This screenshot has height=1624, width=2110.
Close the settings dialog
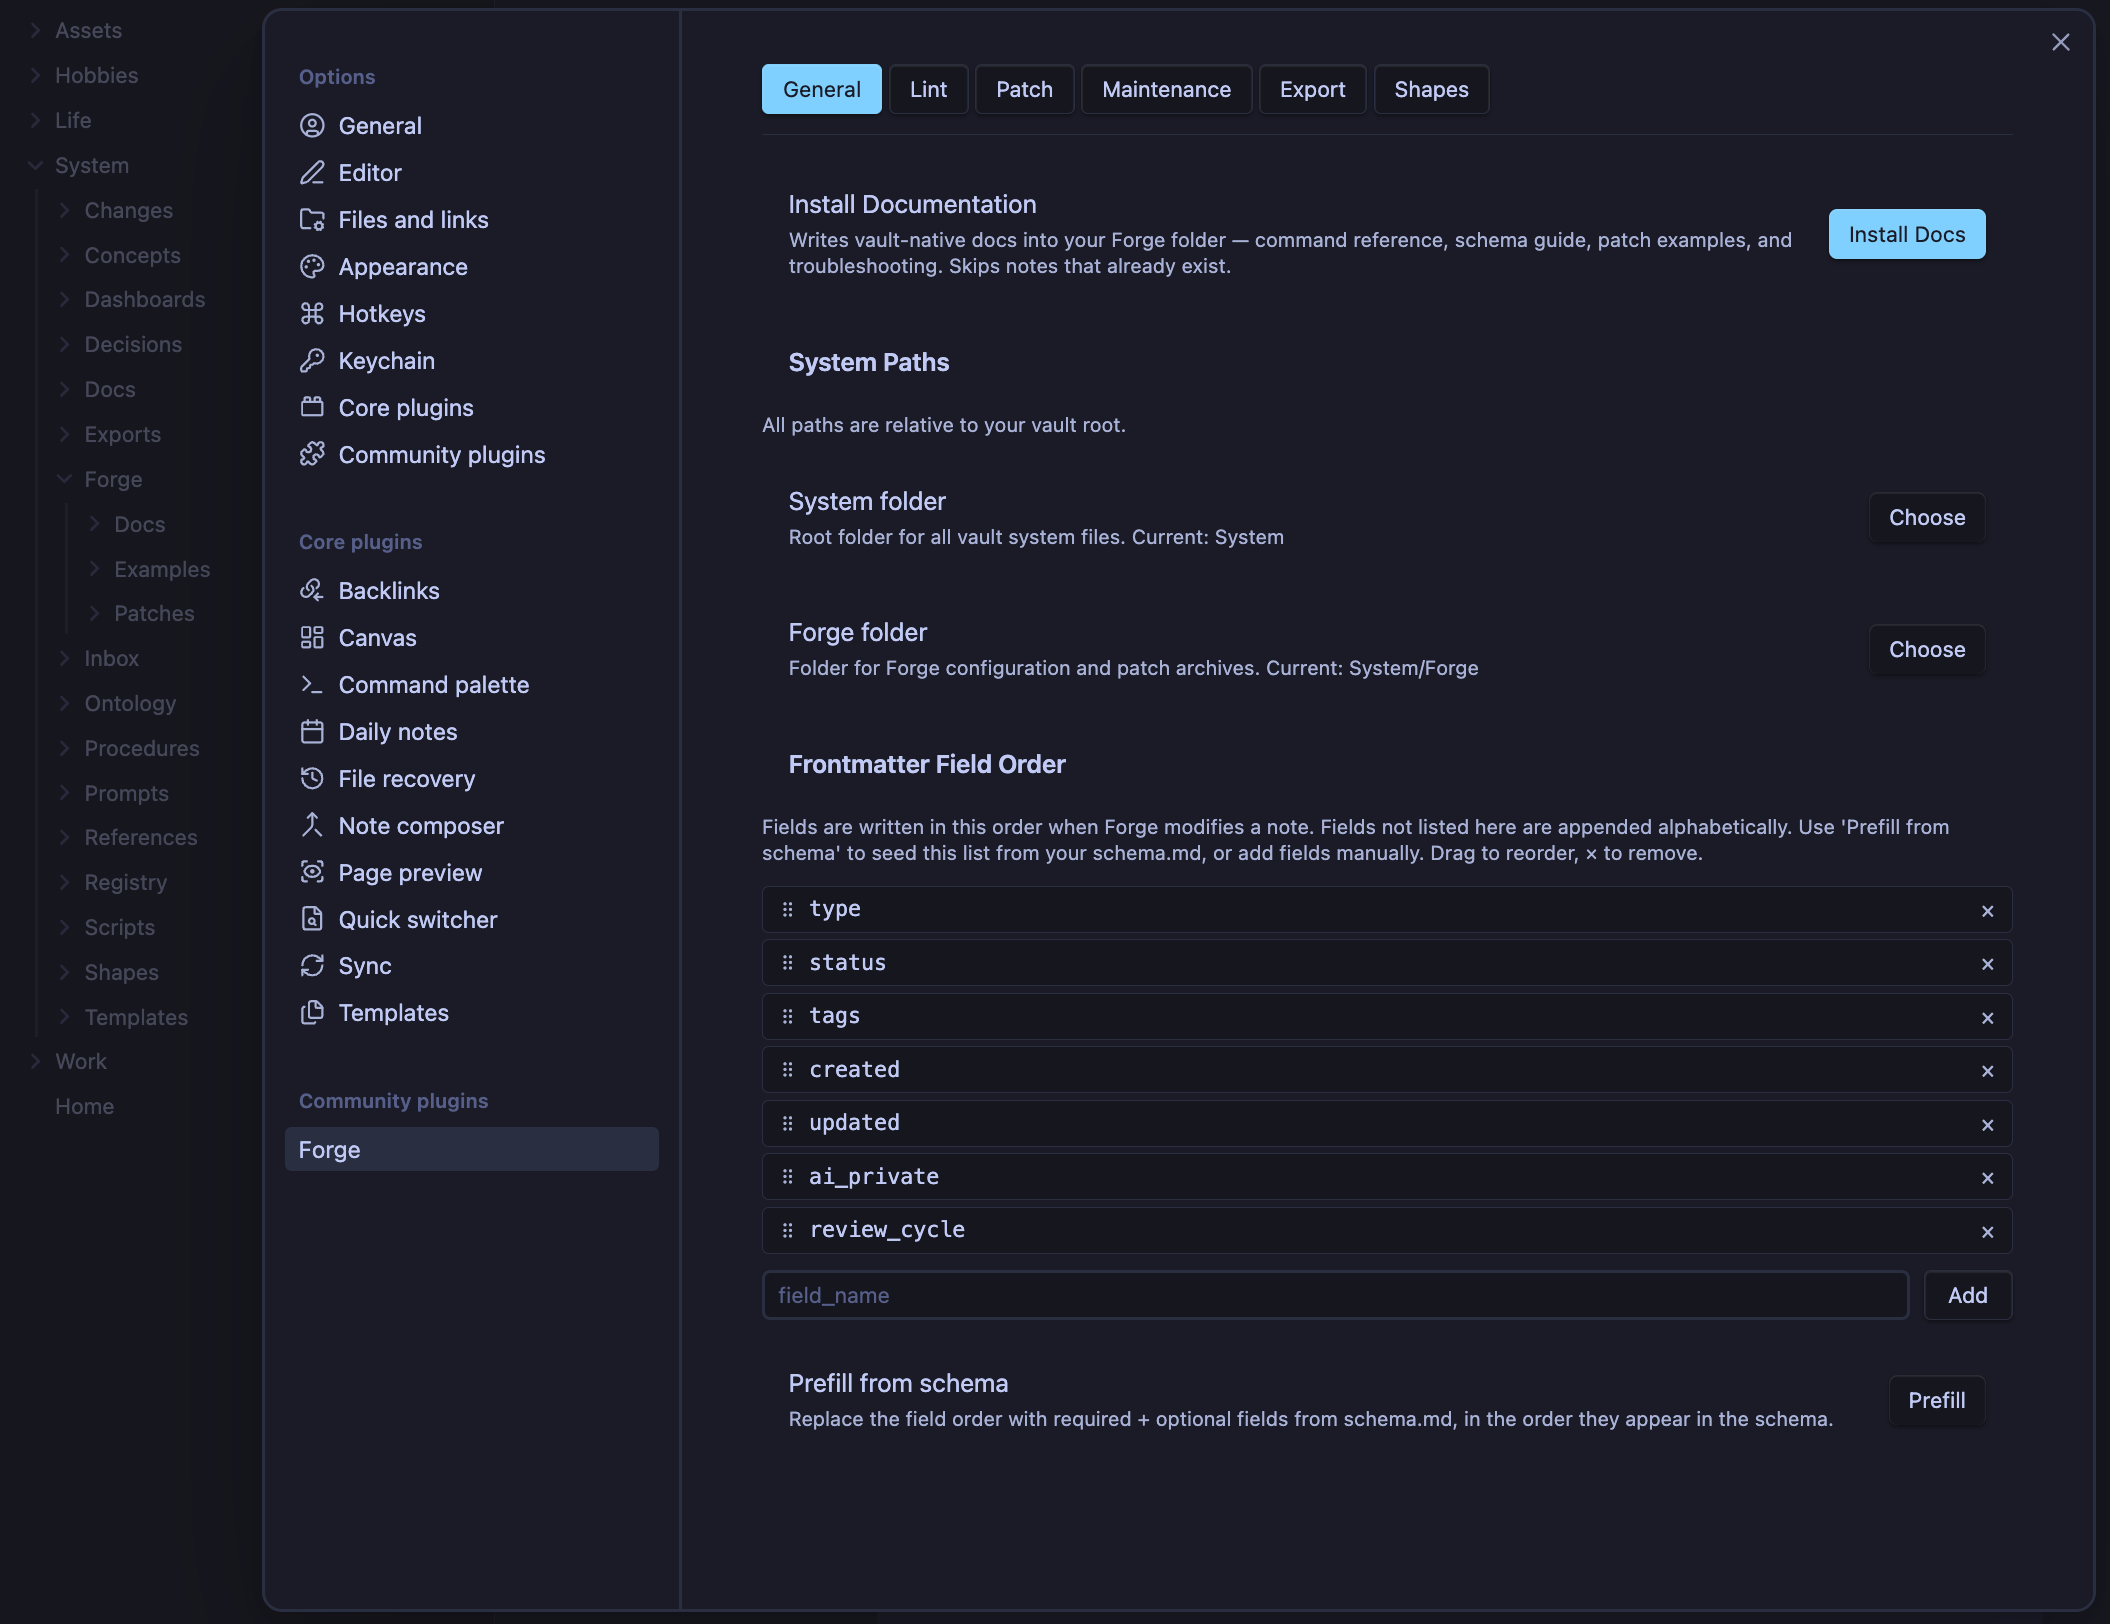[2060, 42]
